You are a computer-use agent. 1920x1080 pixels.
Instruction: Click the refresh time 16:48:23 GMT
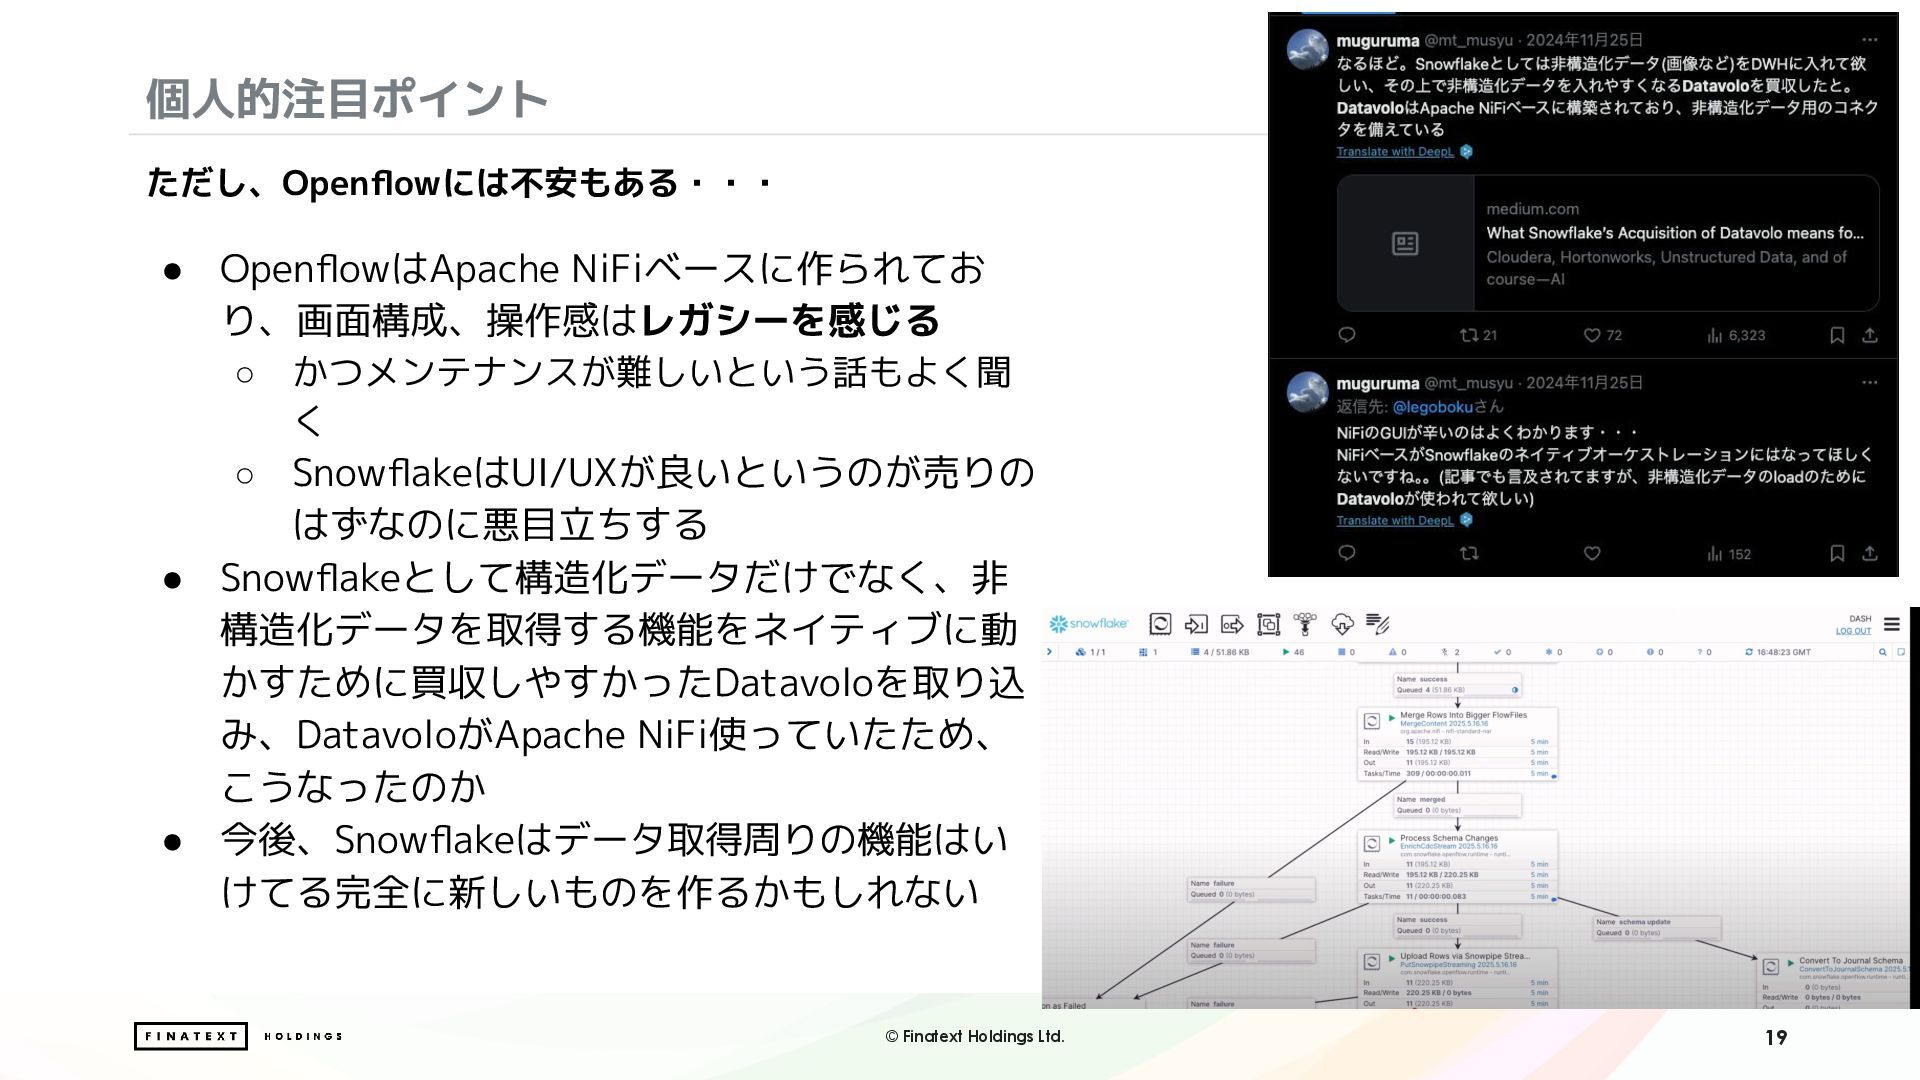[1777, 652]
